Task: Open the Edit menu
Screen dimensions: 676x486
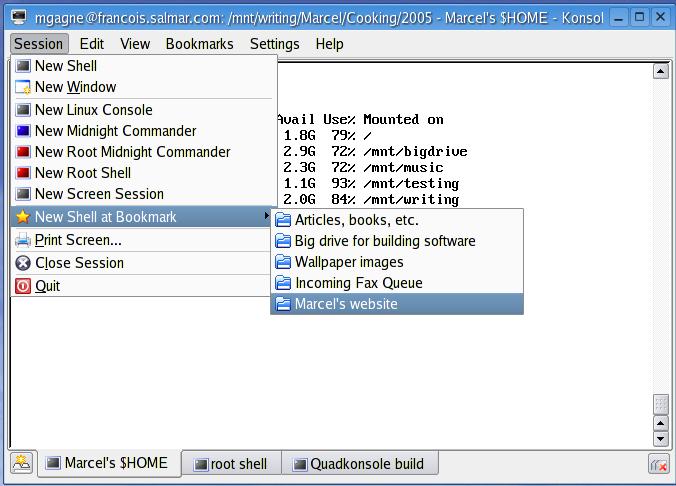Action: tap(91, 44)
